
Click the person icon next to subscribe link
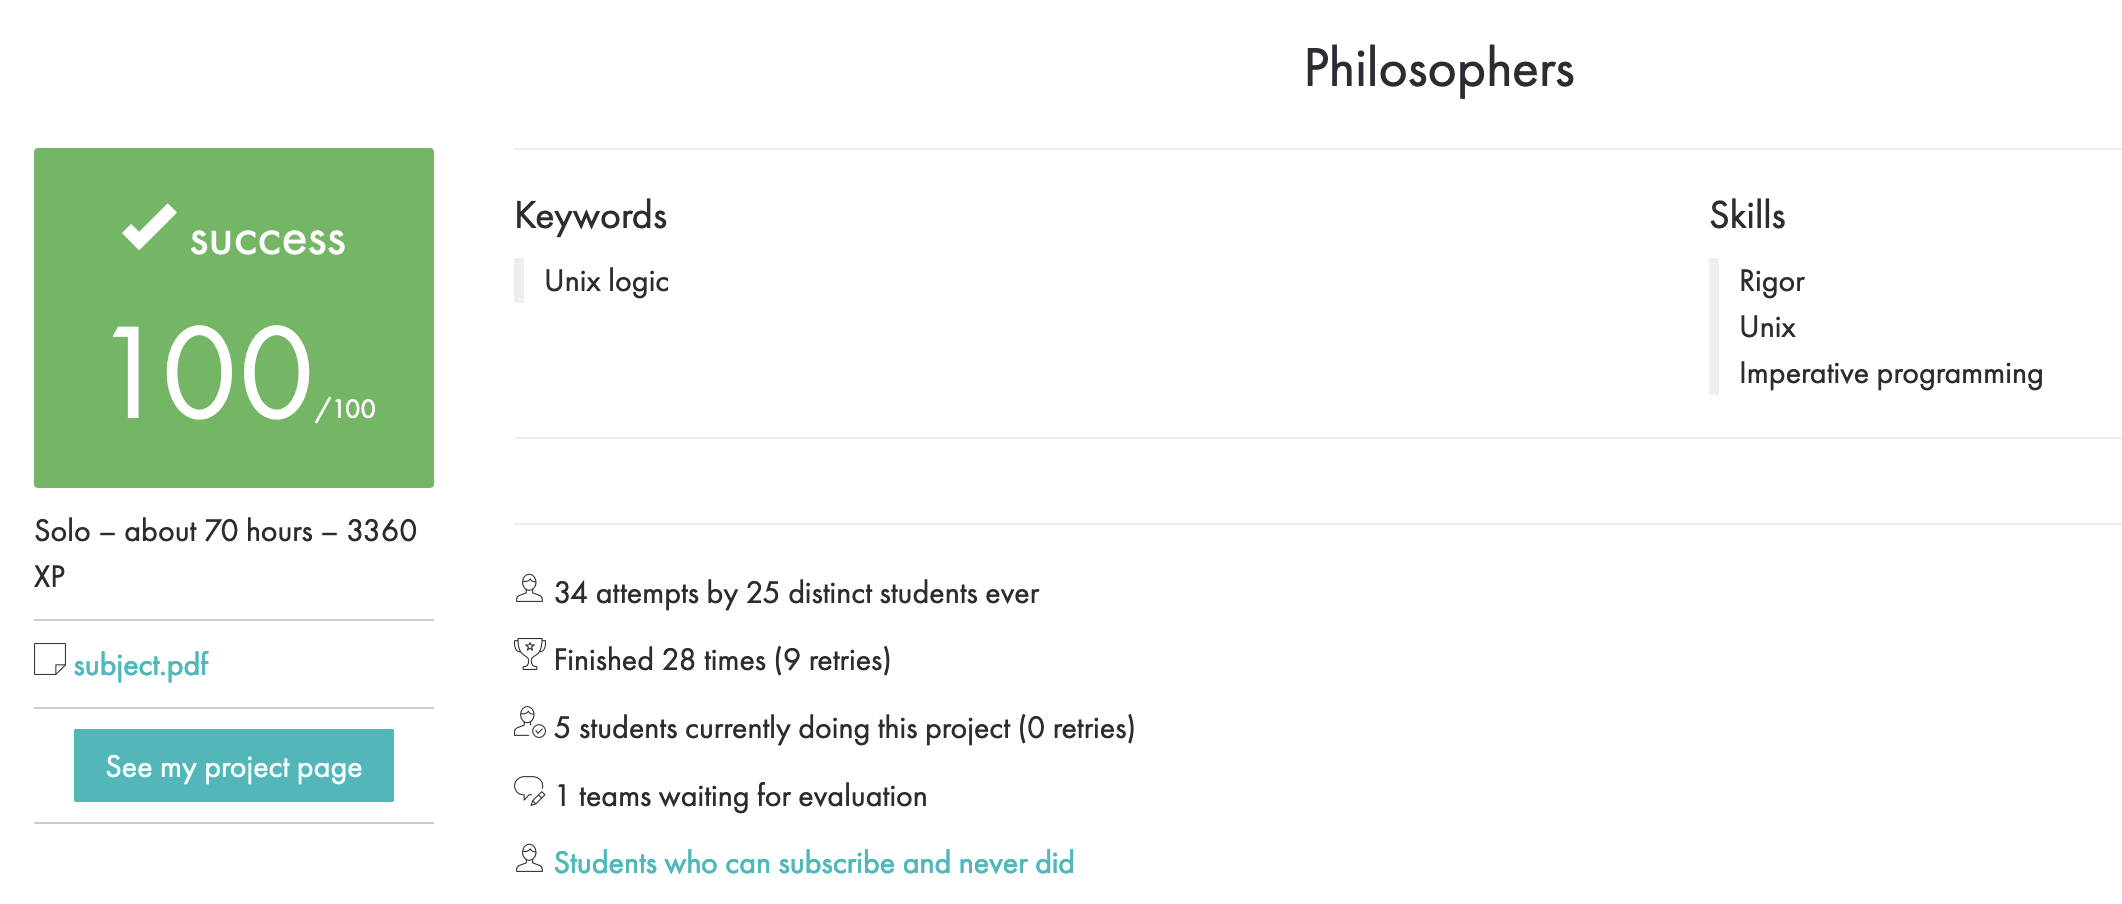pos(527,859)
